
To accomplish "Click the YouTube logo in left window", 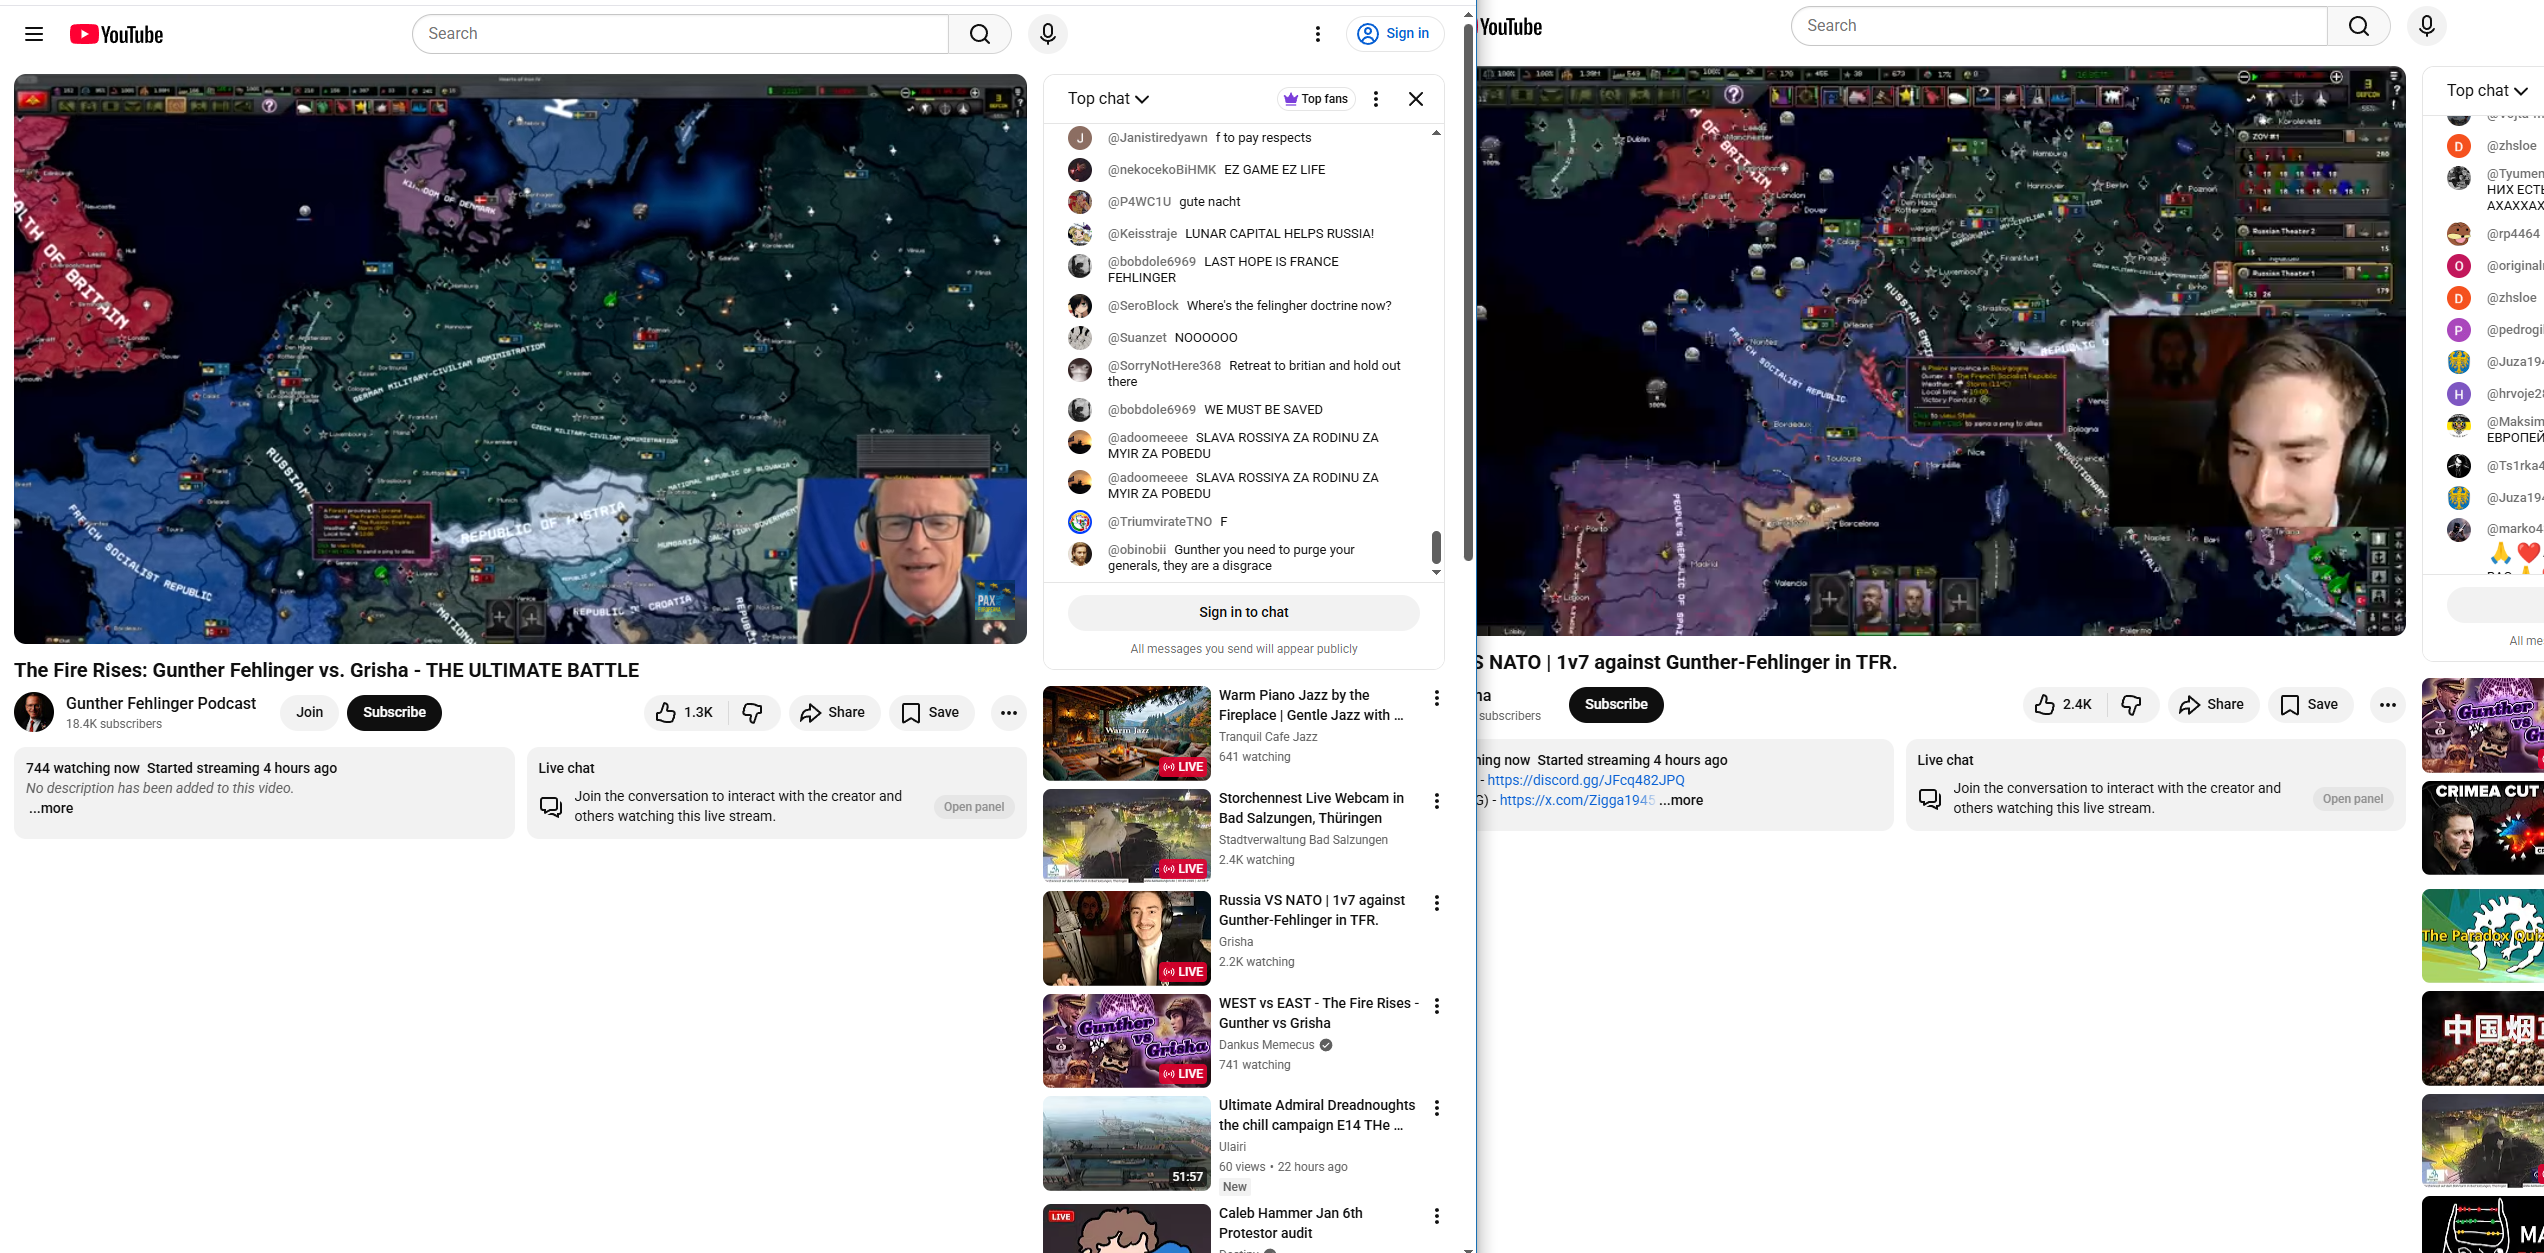I will 116,34.
